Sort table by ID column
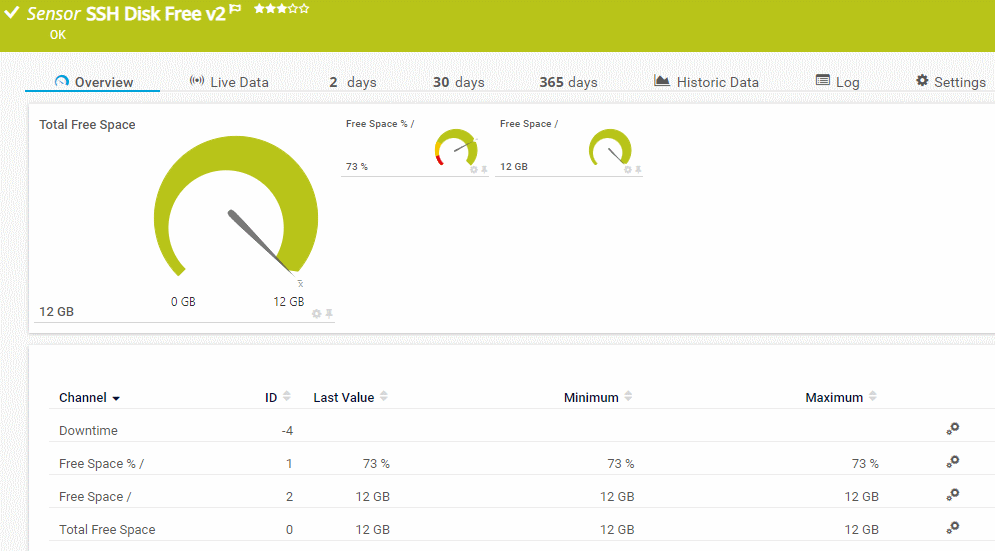The height and width of the screenshot is (551, 995). point(287,397)
